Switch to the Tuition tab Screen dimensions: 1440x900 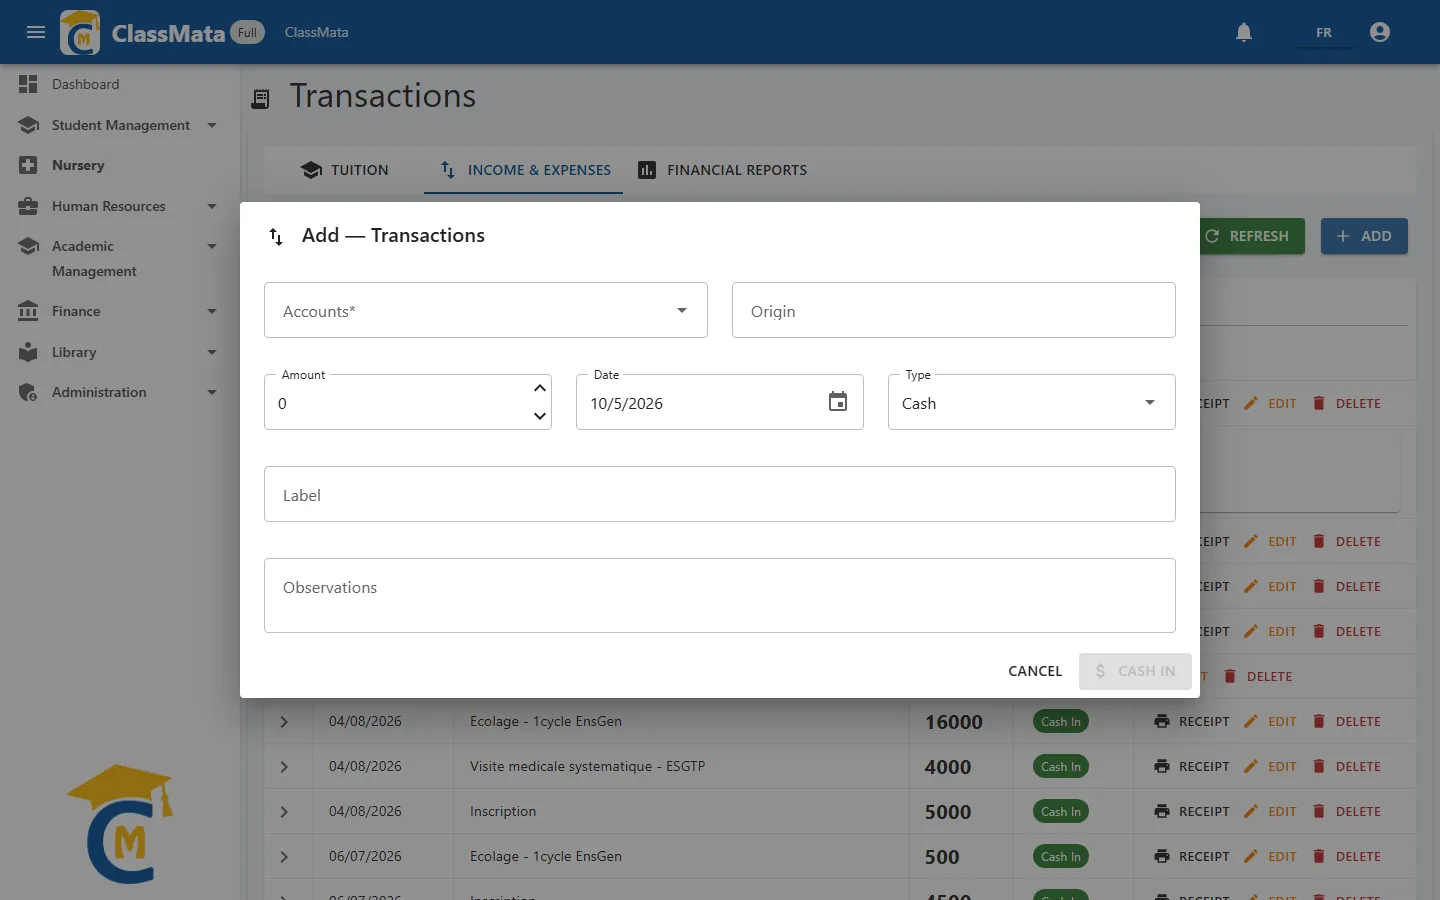coord(344,170)
